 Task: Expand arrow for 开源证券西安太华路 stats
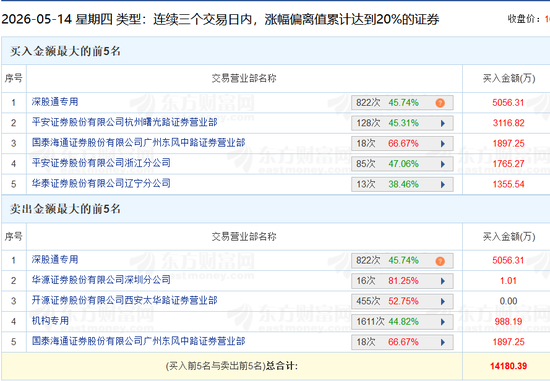(x=443, y=301)
